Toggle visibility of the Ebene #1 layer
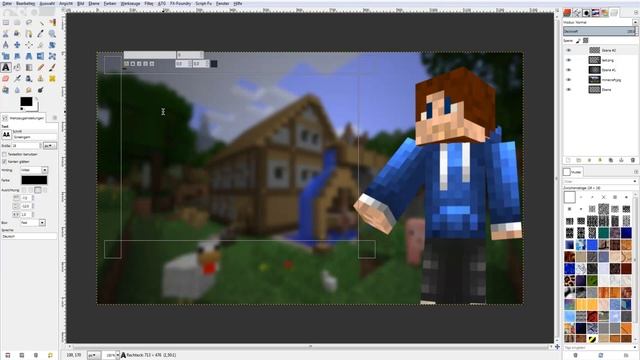Viewport: 640px width, 360px height. pos(569,70)
